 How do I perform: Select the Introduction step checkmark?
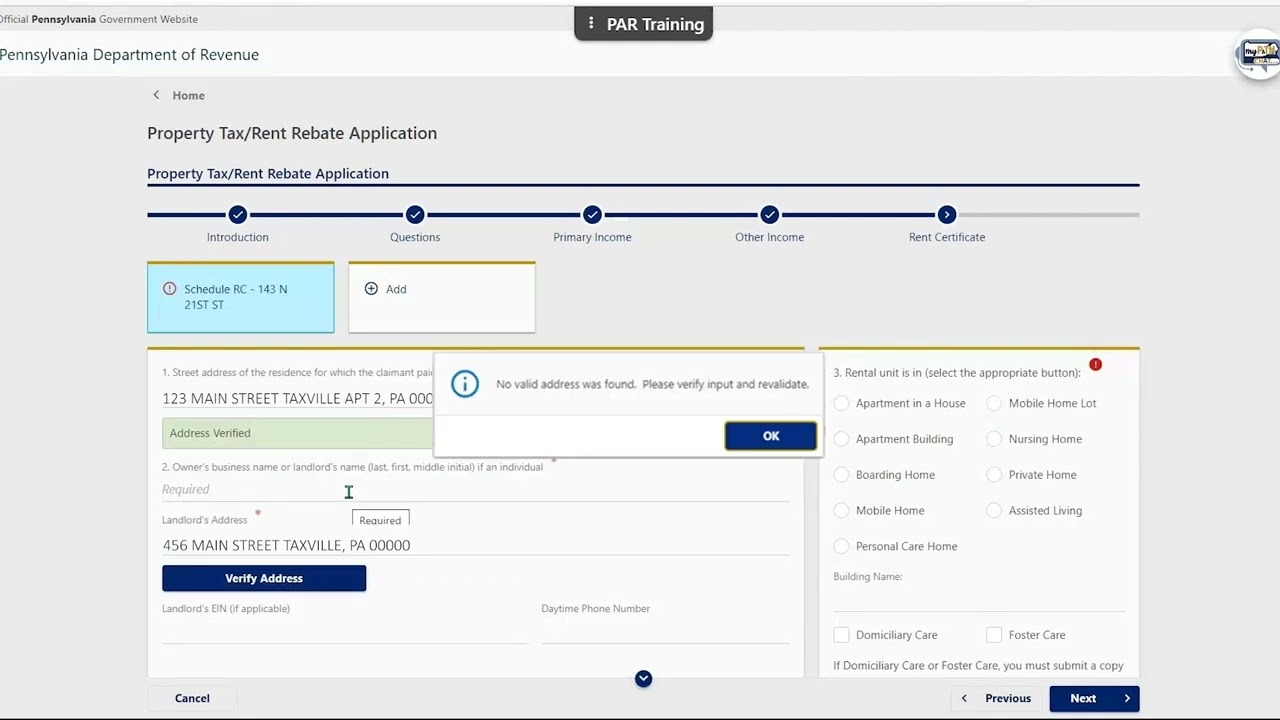237,215
